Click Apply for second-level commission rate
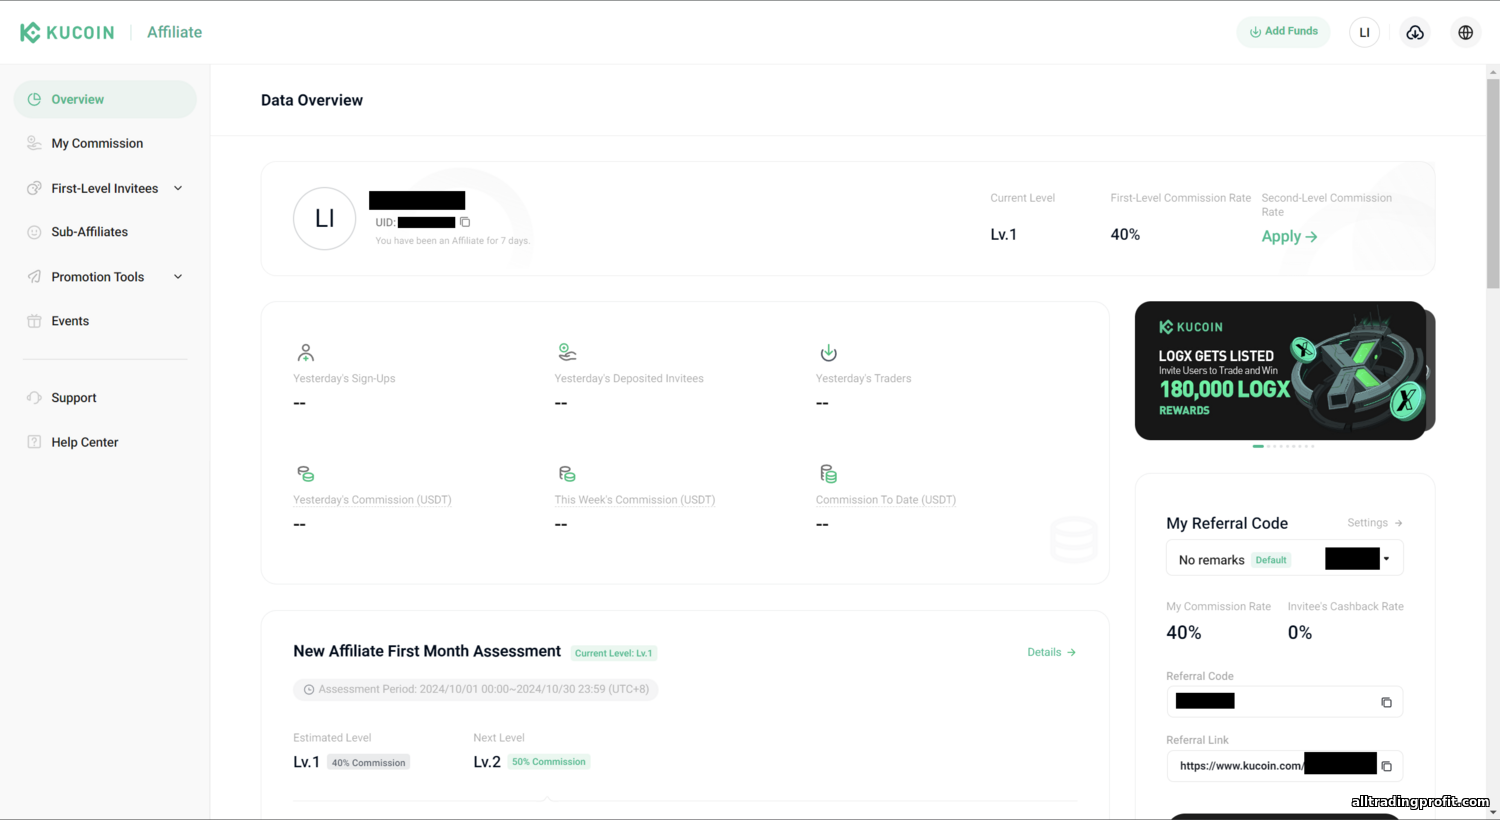 point(1289,236)
